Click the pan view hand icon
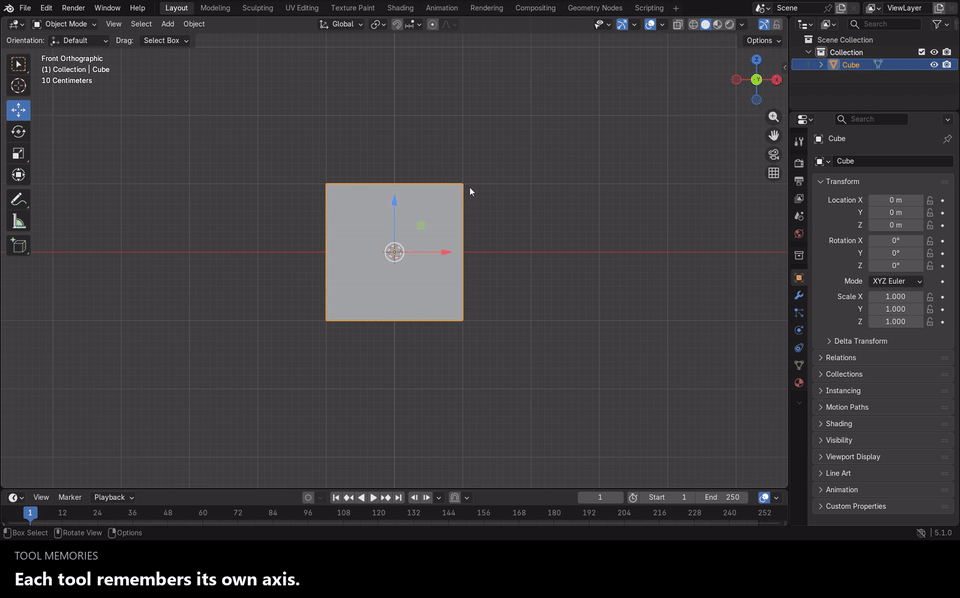The image size is (960, 598). [774, 135]
